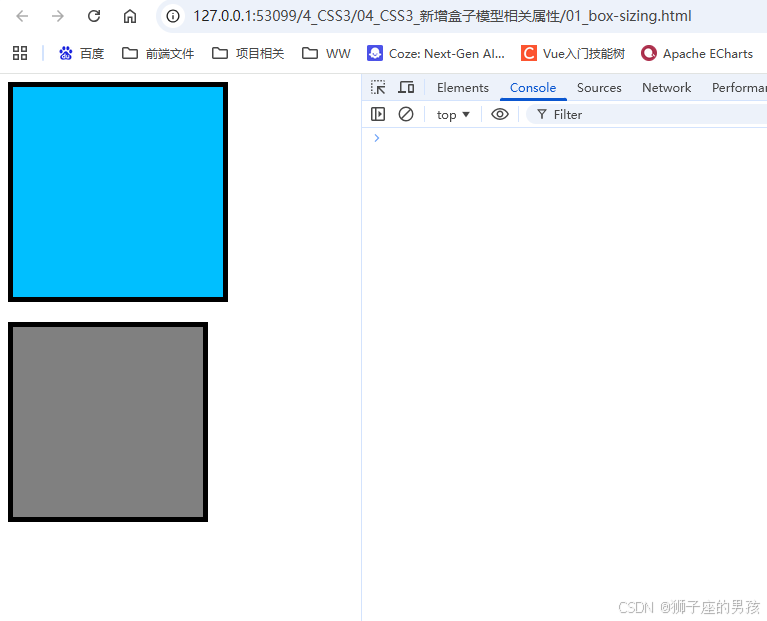This screenshot has width=767, height=621.
Task: Open the Apache ECharts bookmark
Action: [x=697, y=53]
